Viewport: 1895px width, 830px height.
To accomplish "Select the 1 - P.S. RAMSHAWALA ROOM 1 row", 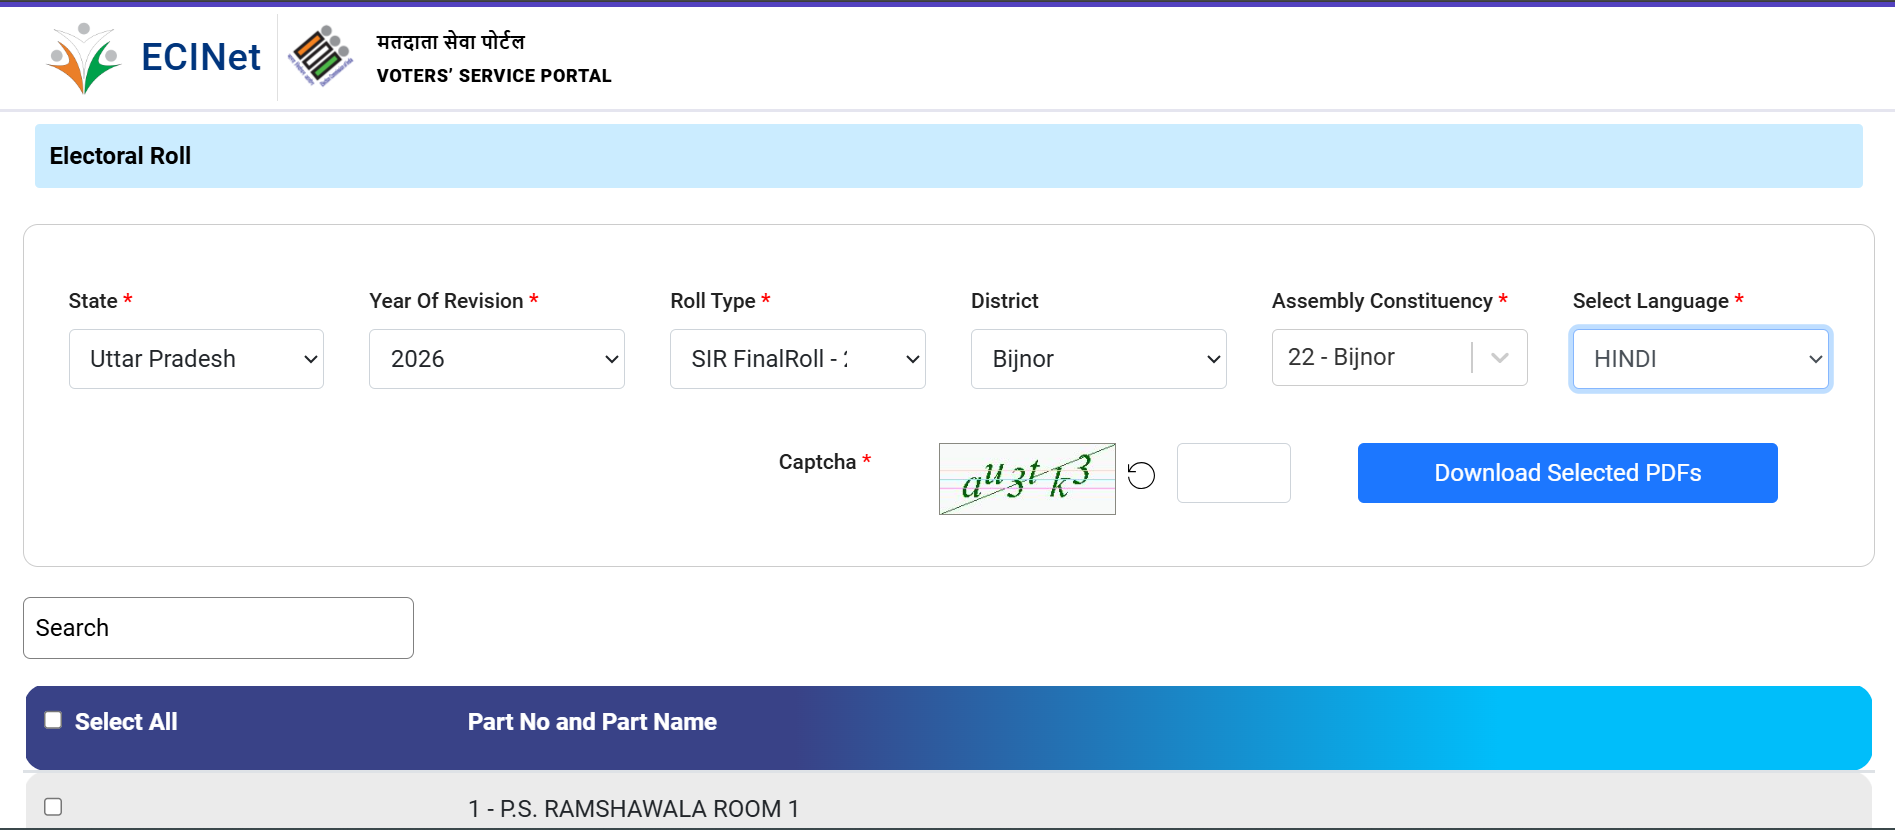I will [633, 808].
